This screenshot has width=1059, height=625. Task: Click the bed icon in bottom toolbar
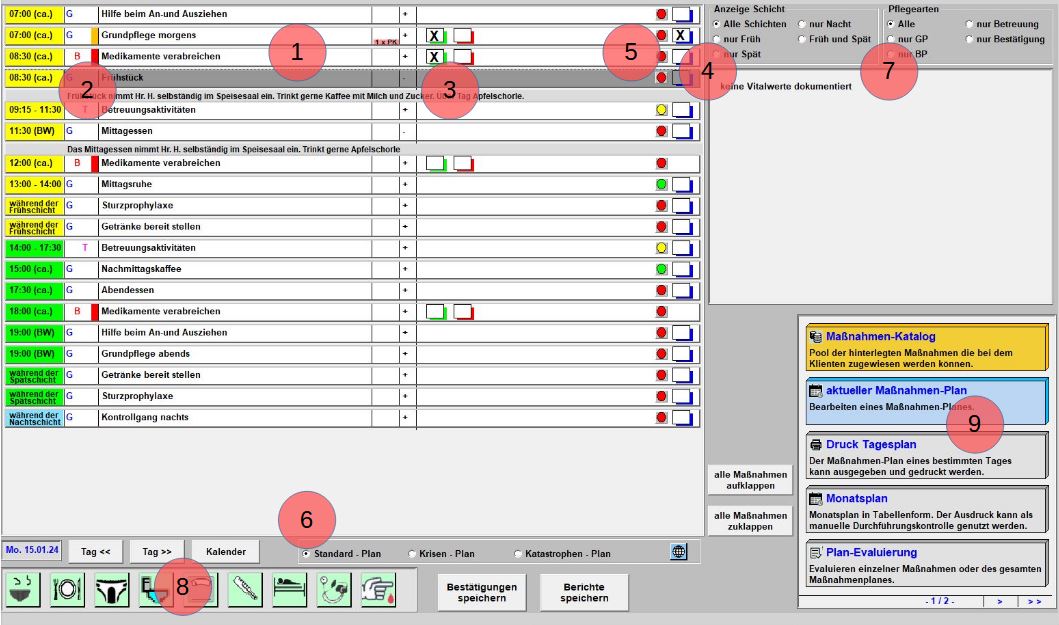pyautogui.click(x=291, y=590)
